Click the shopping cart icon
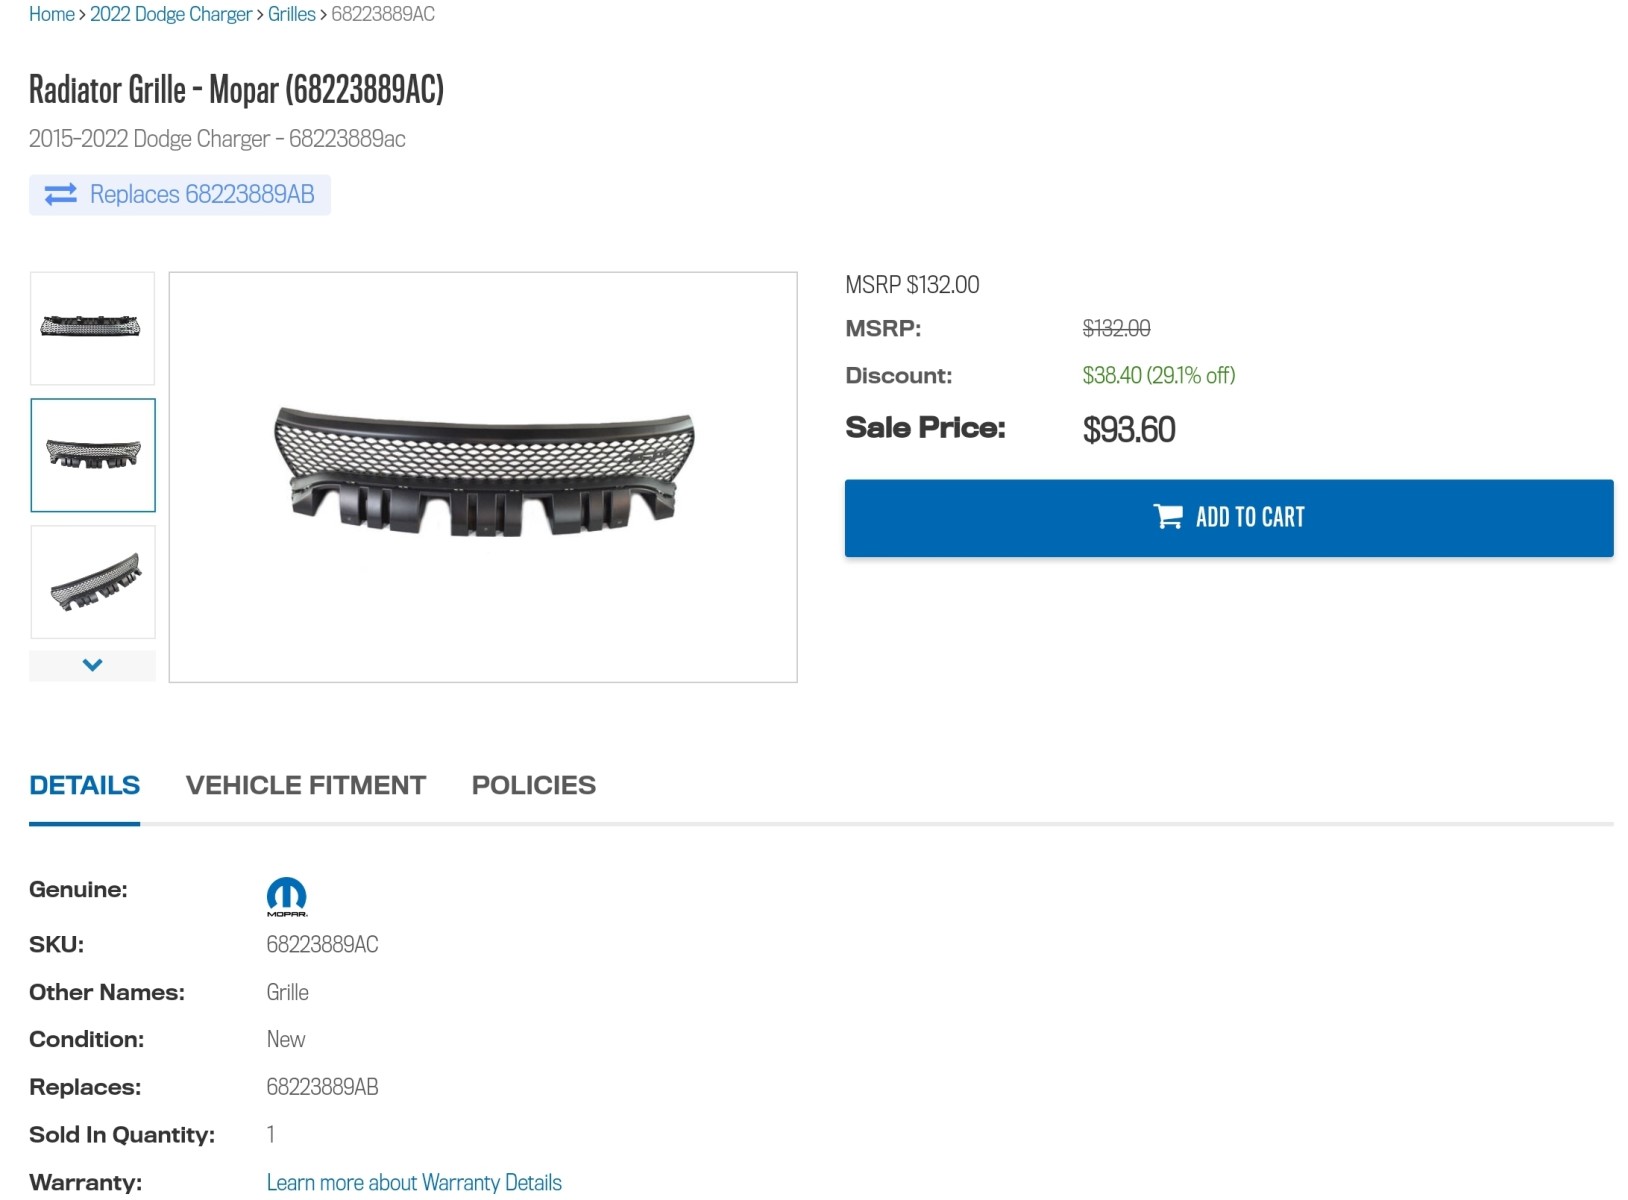The image size is (1628, 1200). (x=1167, y=516)
